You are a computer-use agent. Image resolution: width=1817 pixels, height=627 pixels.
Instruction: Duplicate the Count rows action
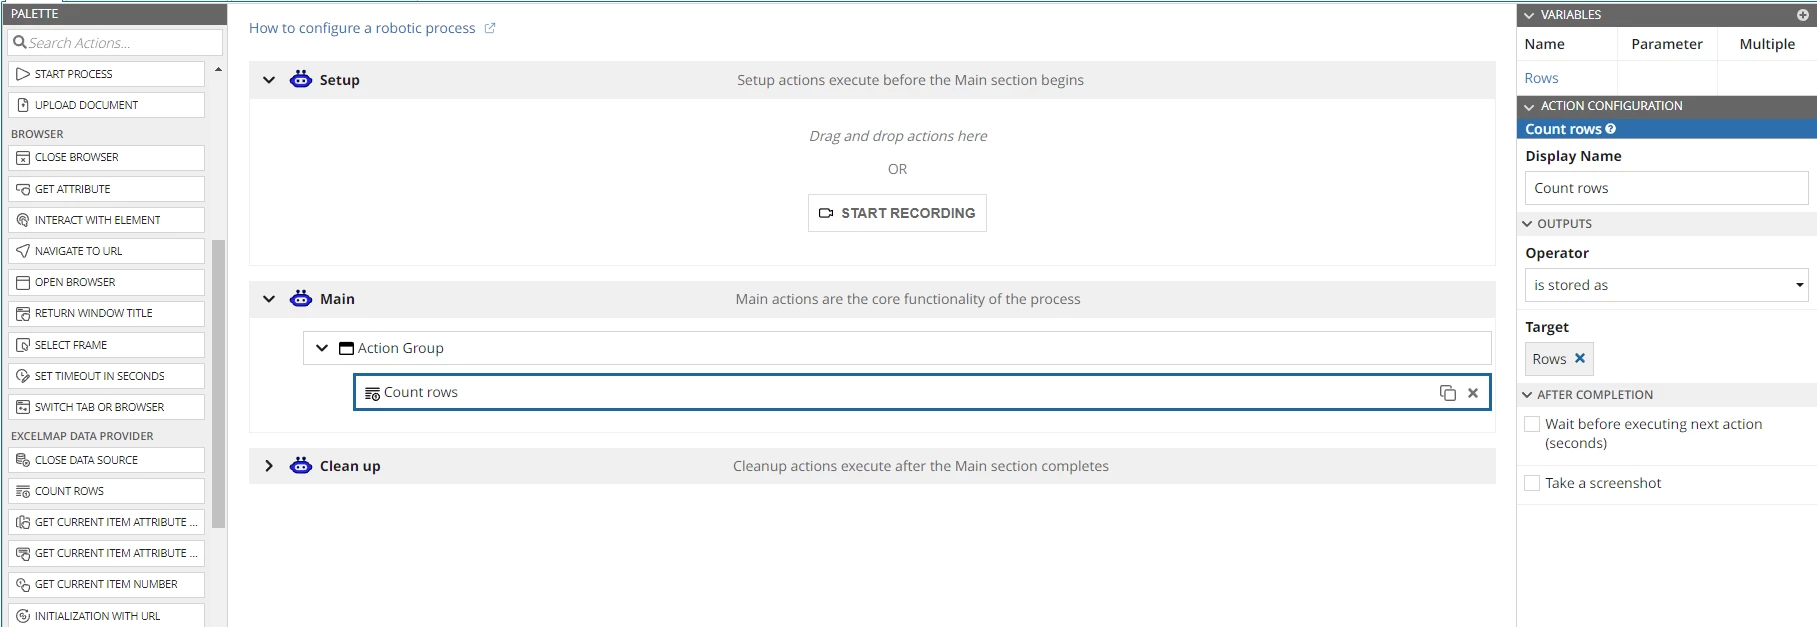click(1447, 393)
